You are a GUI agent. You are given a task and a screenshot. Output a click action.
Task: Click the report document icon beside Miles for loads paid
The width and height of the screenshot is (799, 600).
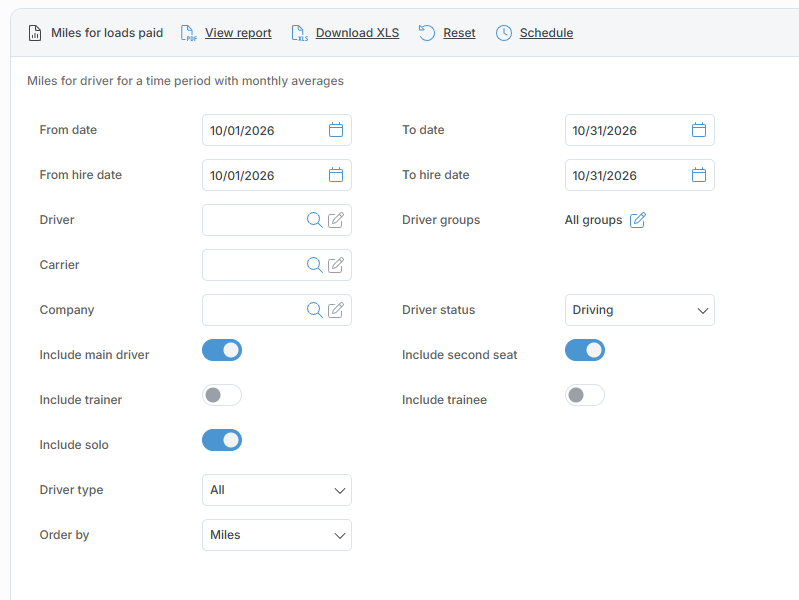point(35,33)
